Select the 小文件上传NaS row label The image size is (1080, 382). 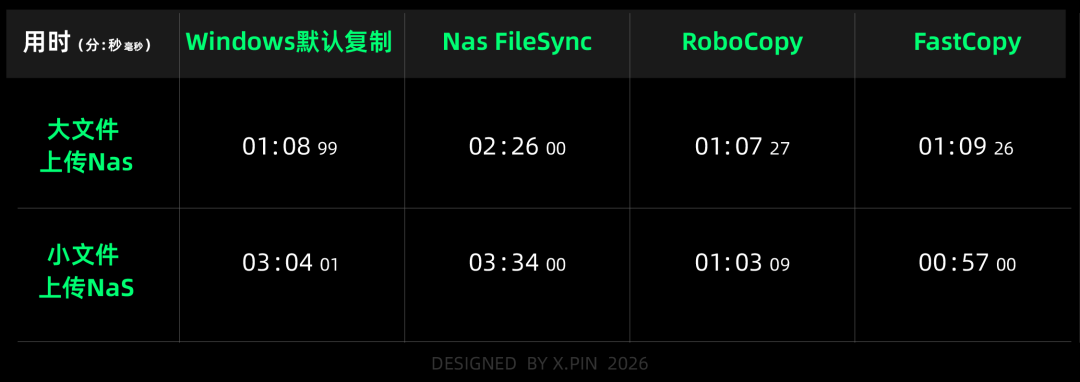click(x=87, y=272)
